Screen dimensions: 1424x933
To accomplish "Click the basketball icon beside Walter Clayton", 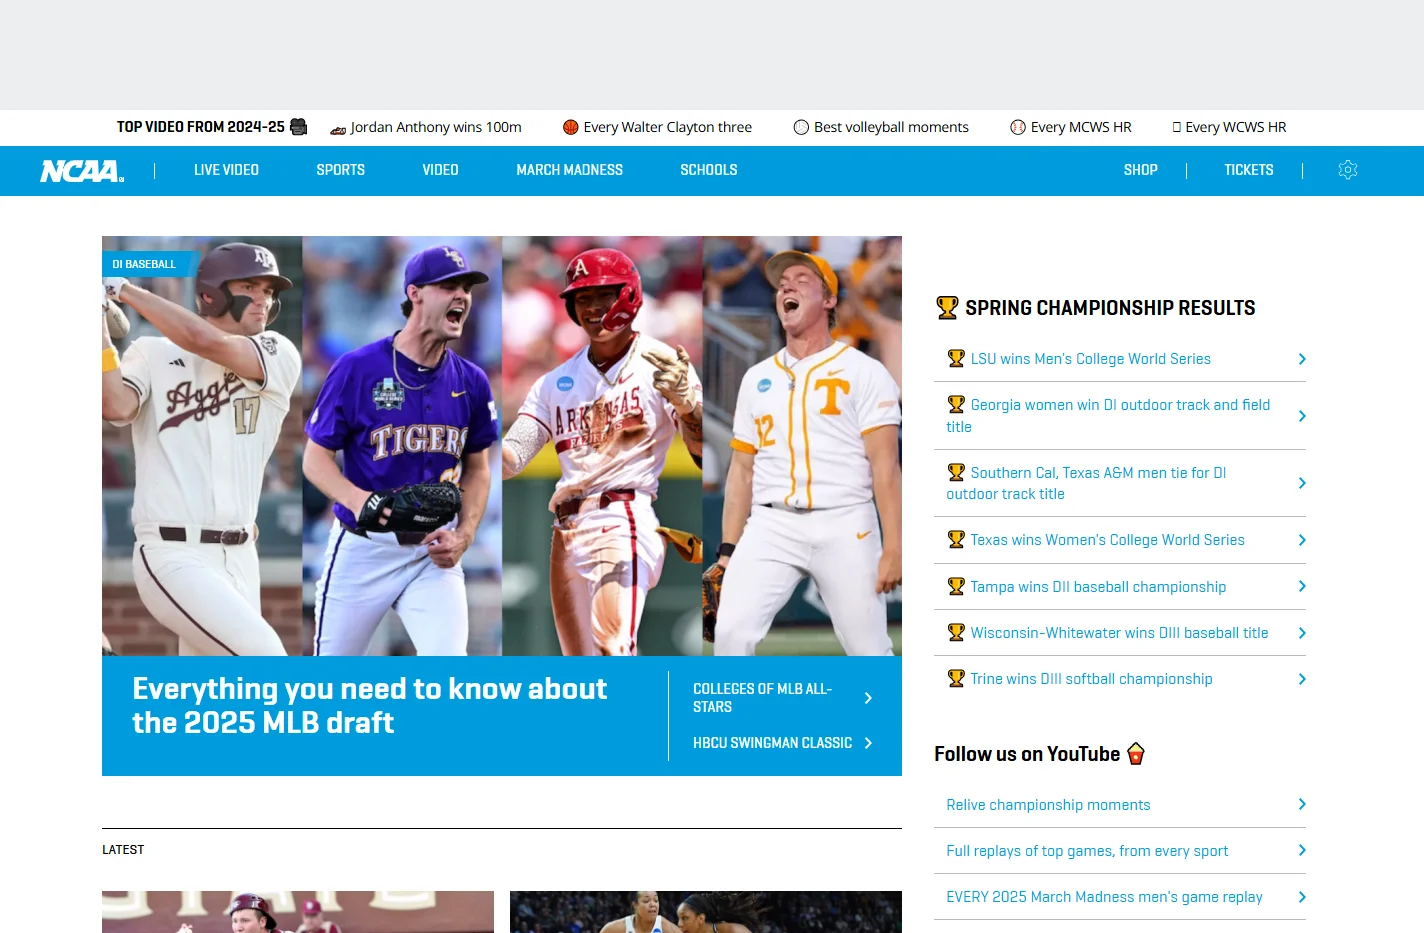I will [x=571, y=127].
